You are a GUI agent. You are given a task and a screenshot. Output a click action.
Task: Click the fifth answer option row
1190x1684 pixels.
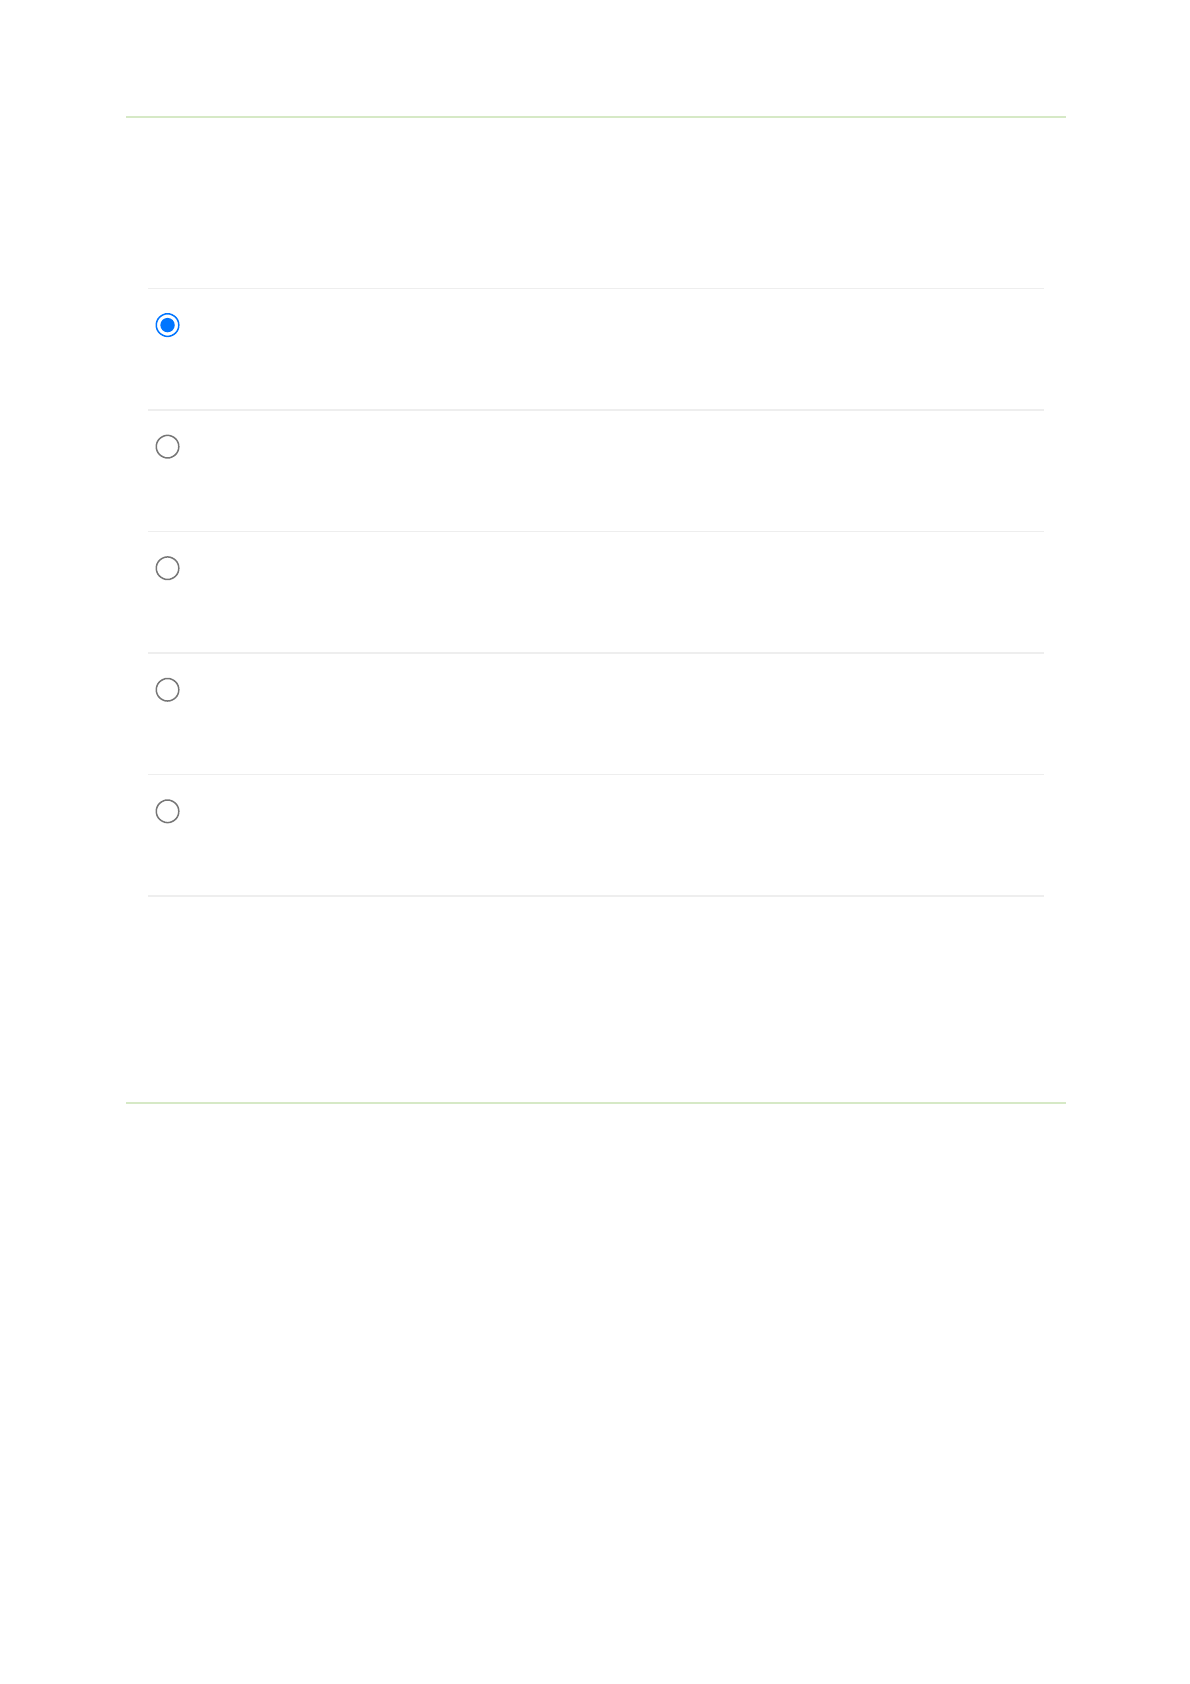[x=595, y=835]
